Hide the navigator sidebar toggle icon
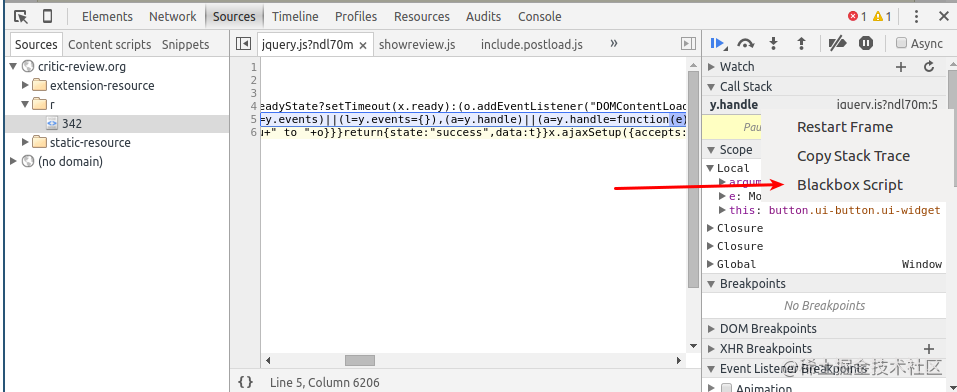 (x=243, y=44)
